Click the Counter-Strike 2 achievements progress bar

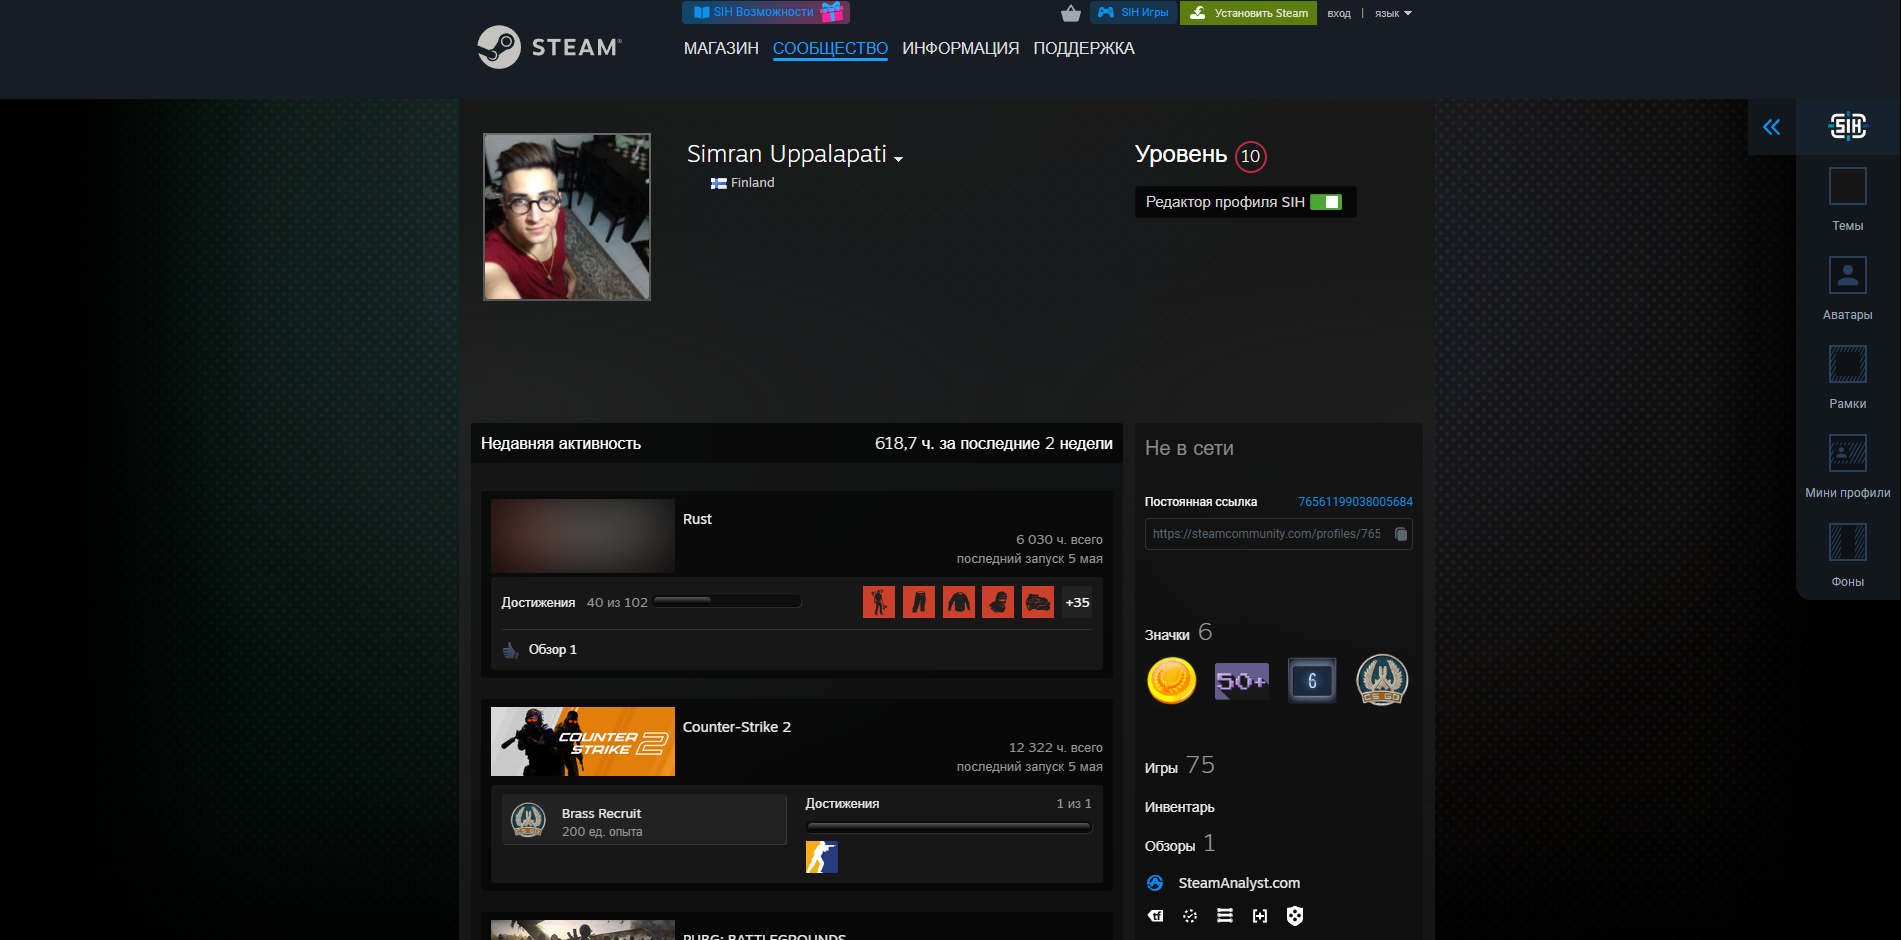click(949, 827)
